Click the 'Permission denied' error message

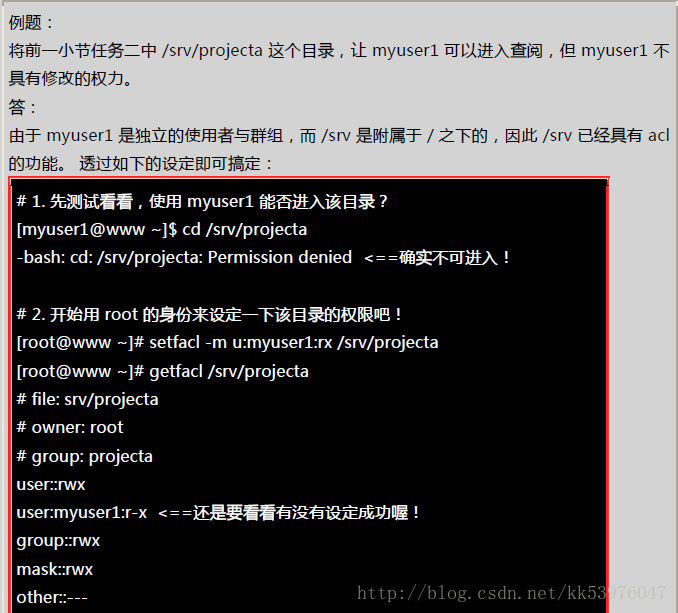point(280,258)
